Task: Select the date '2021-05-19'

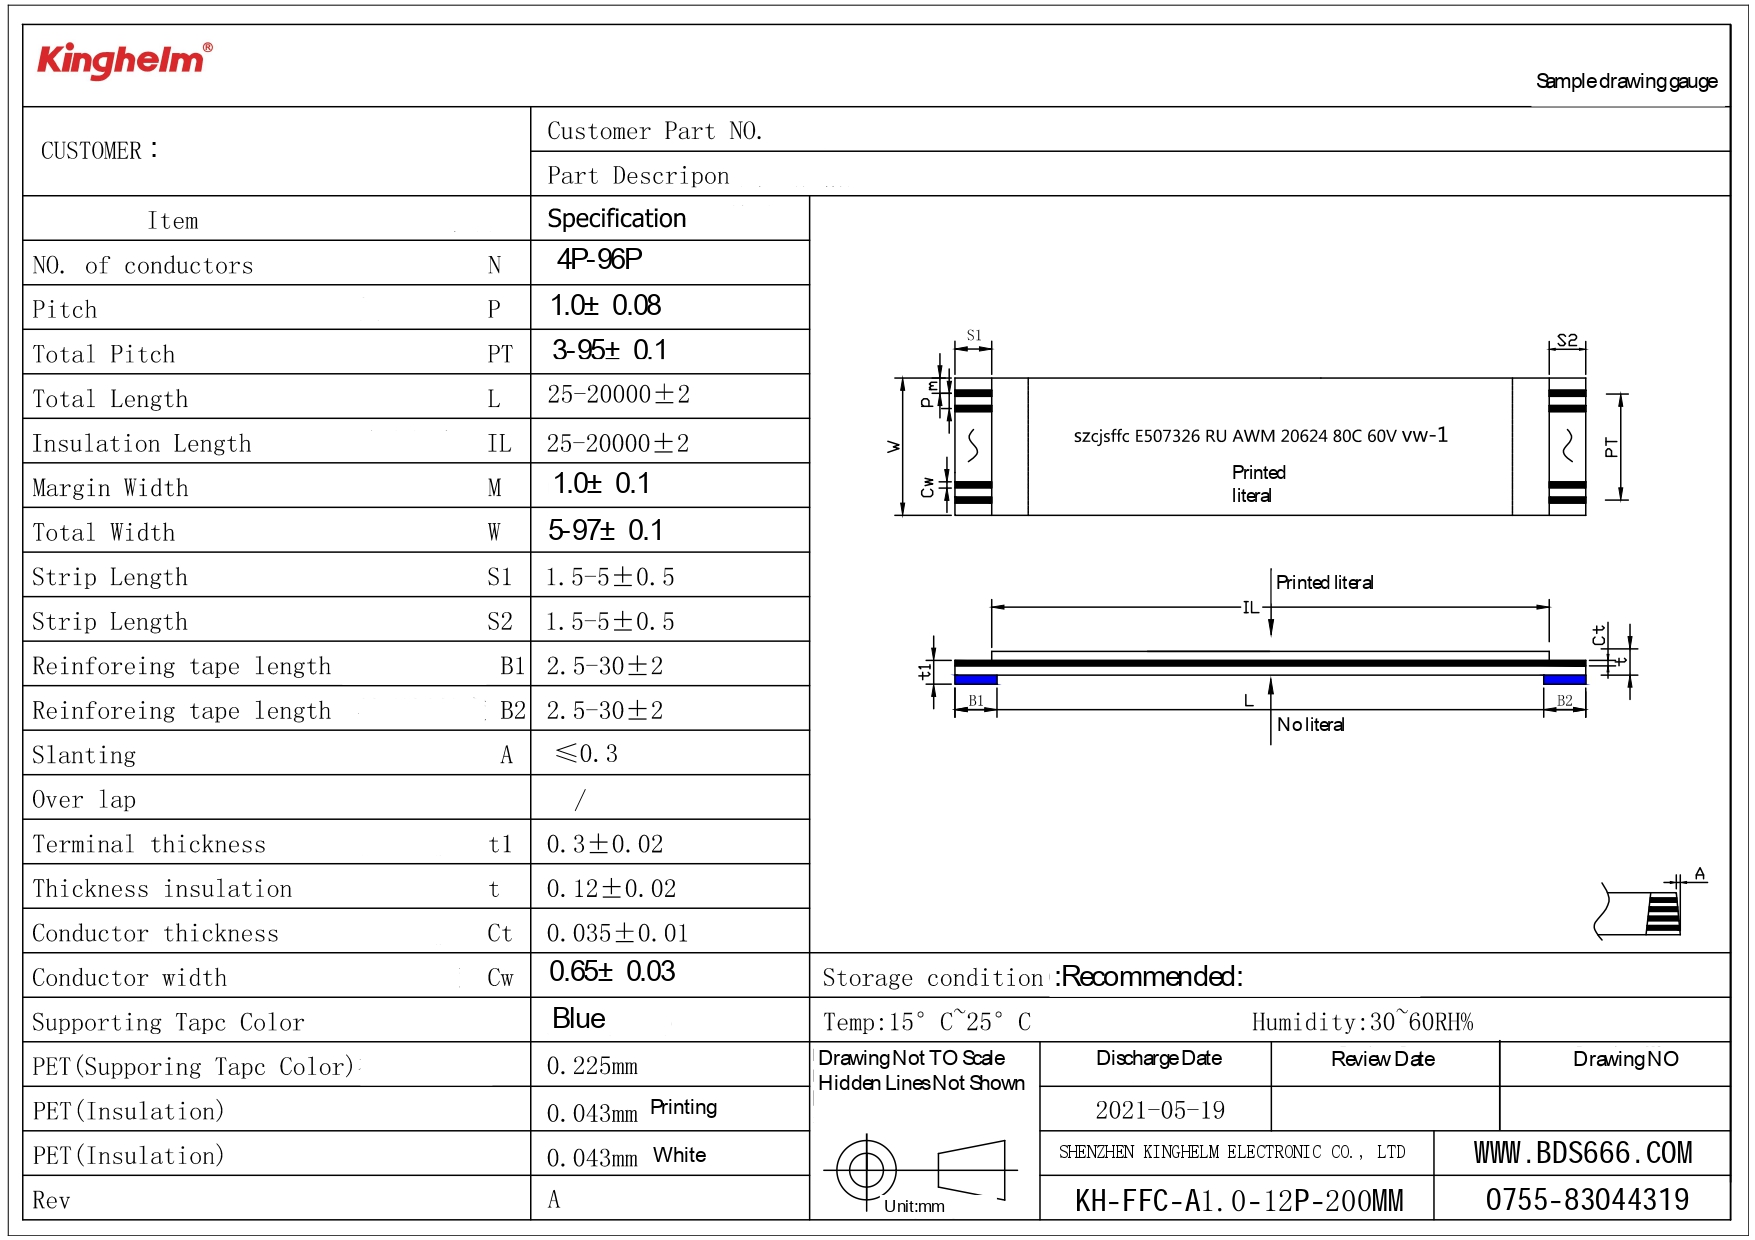Action: pyautogui.click(x=1160, y=1110)
